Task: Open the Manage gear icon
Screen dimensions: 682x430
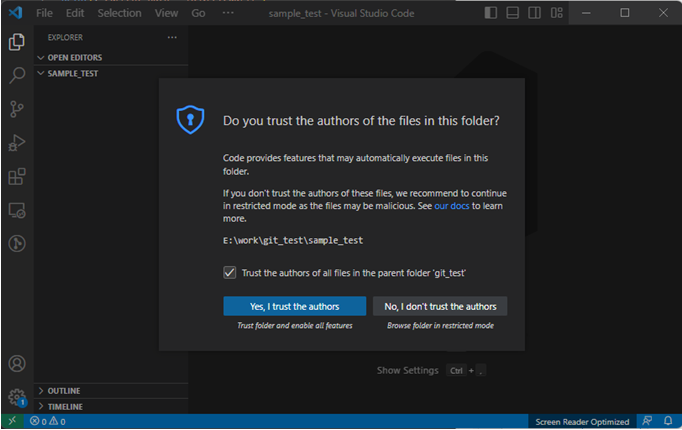Action: [x=17, y=397]
